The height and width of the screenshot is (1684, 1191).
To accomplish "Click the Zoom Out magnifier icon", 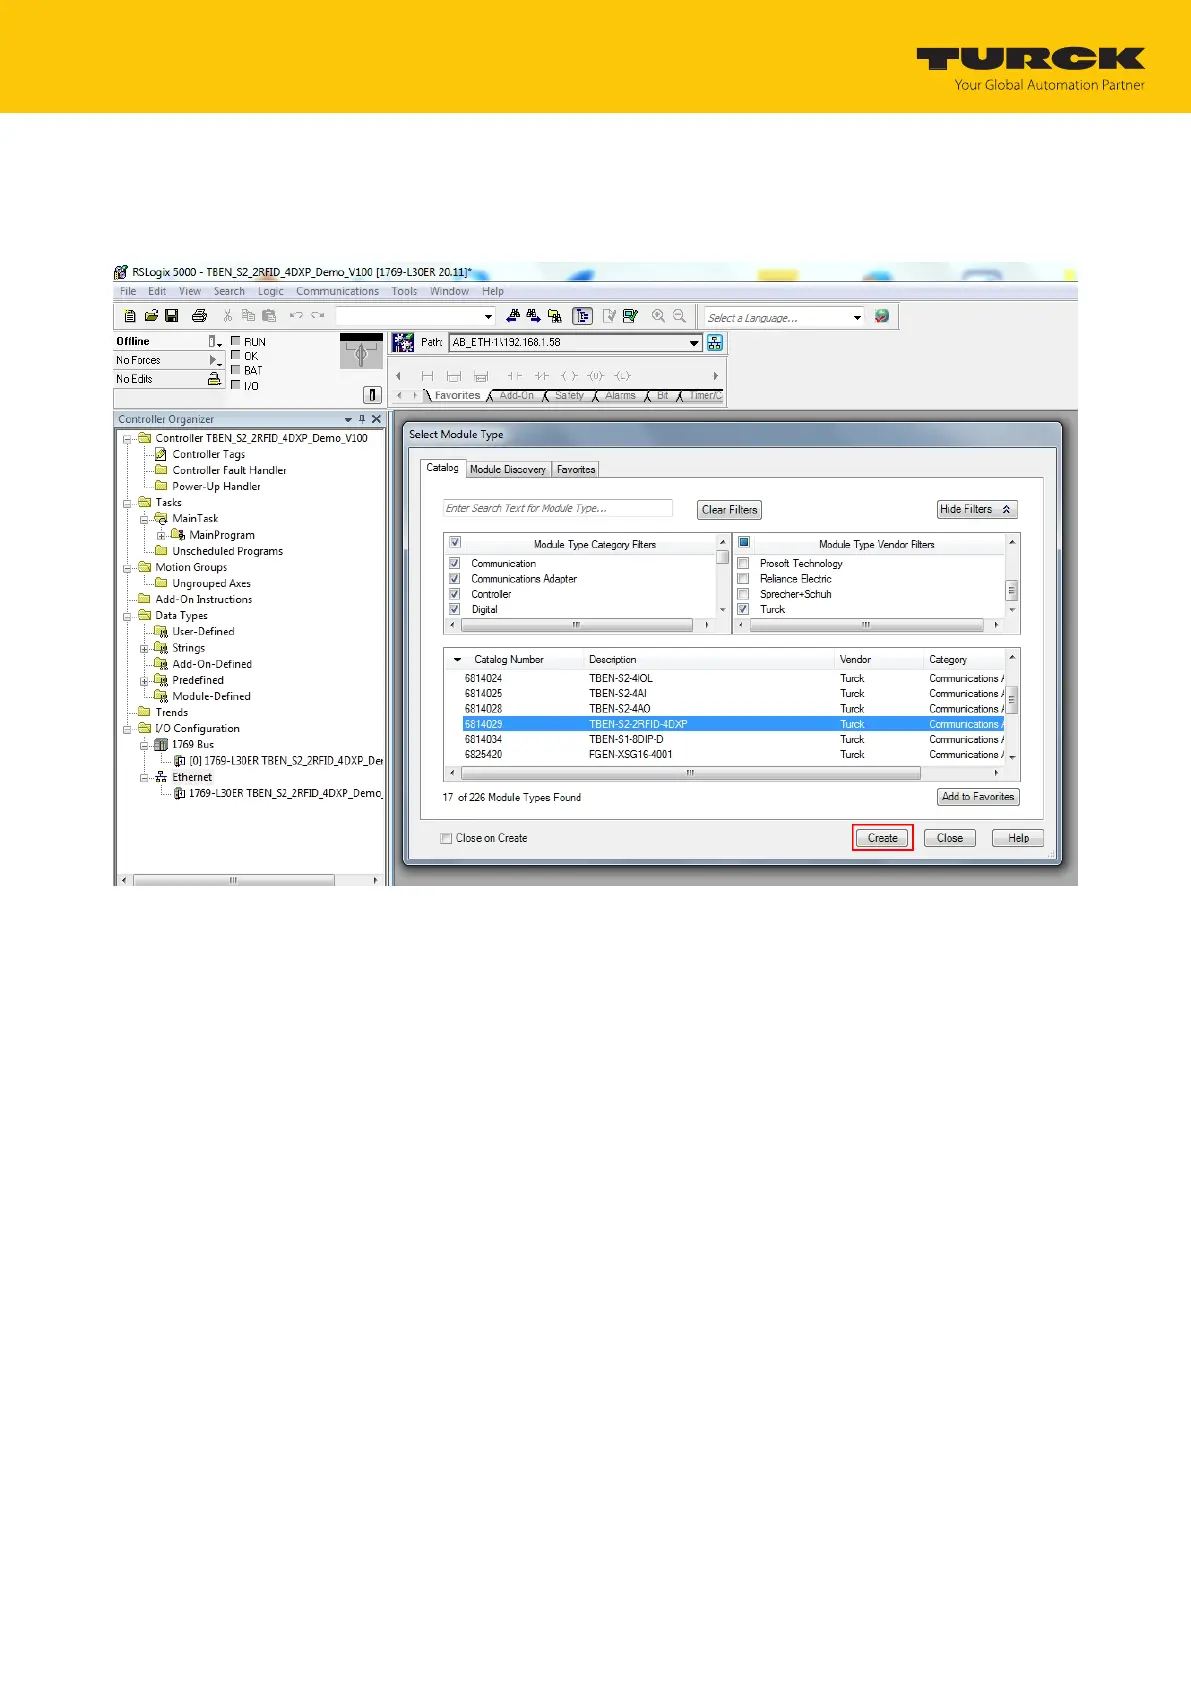I will 679,316.
